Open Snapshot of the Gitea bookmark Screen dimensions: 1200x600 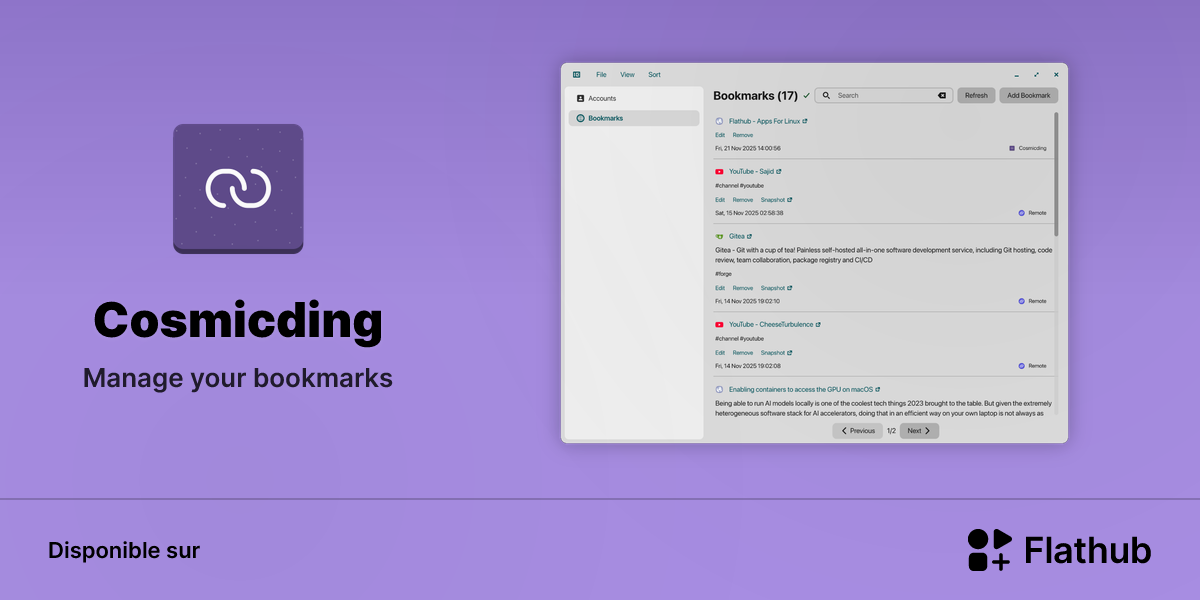776,288
